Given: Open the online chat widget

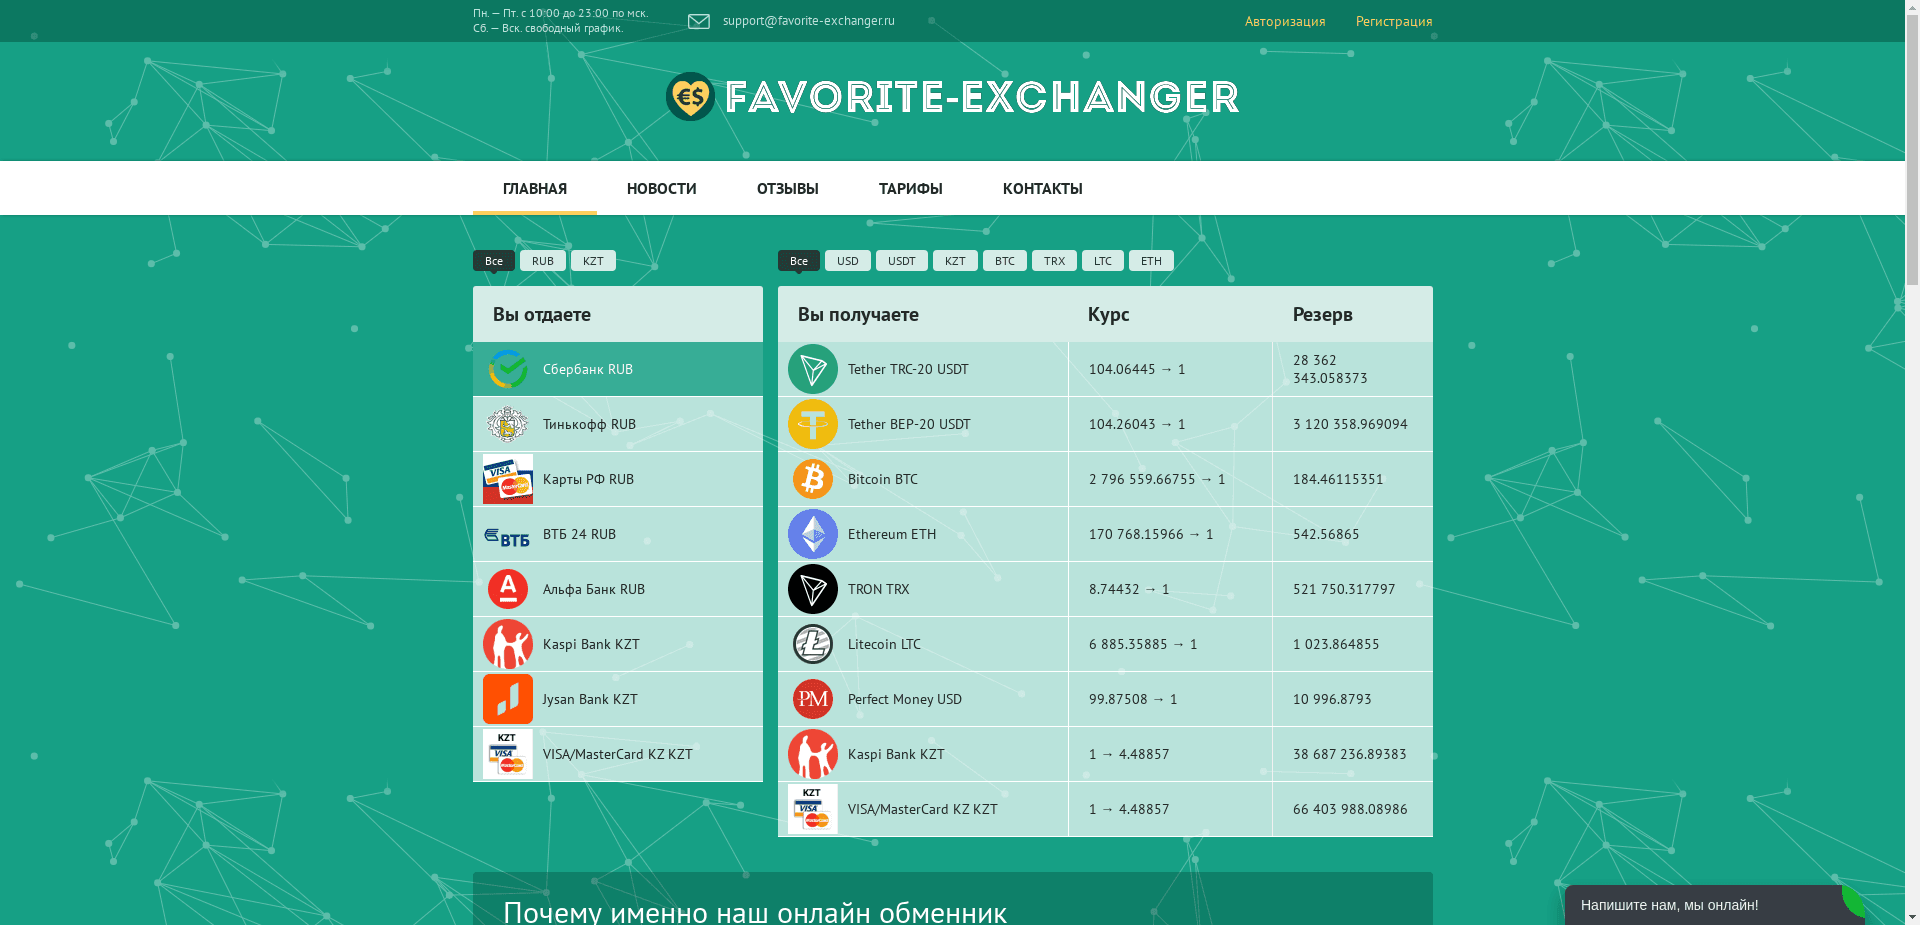Looking at the screenshot, I should click(1715, 905).
